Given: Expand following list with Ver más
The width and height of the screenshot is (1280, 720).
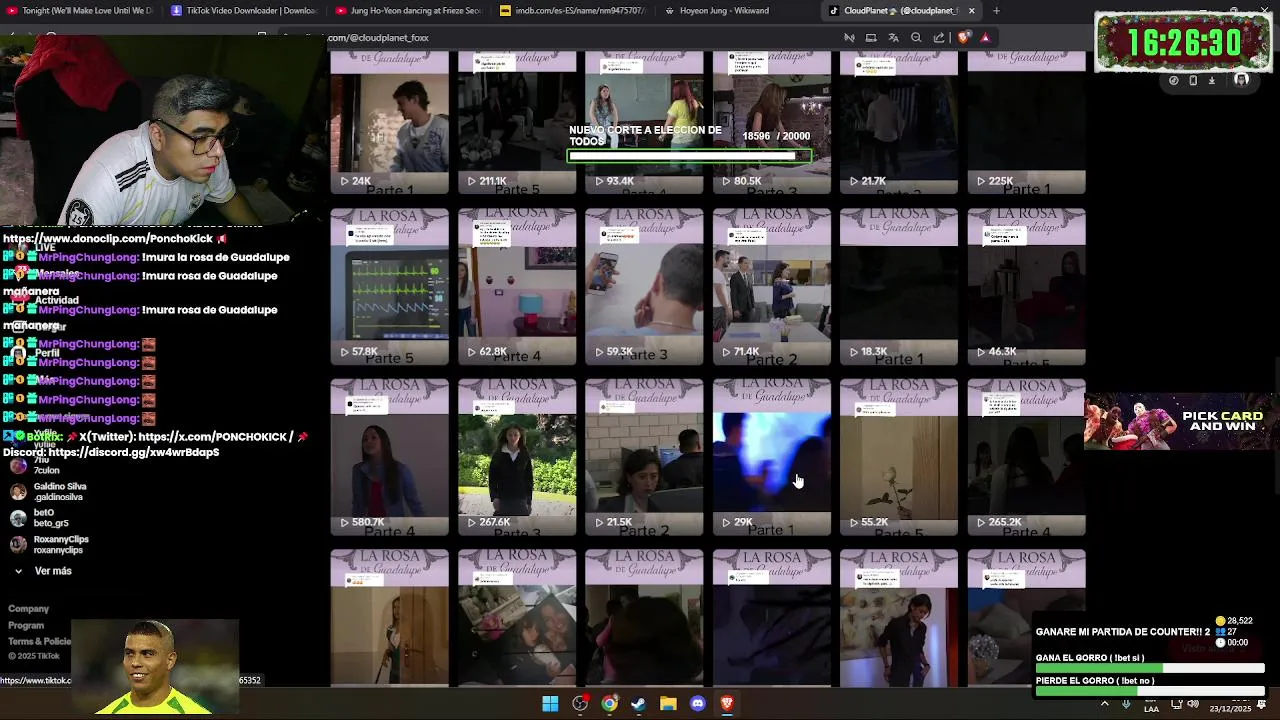Looking at the screenshot, I should pyautogui.click(x=43, y=571).
